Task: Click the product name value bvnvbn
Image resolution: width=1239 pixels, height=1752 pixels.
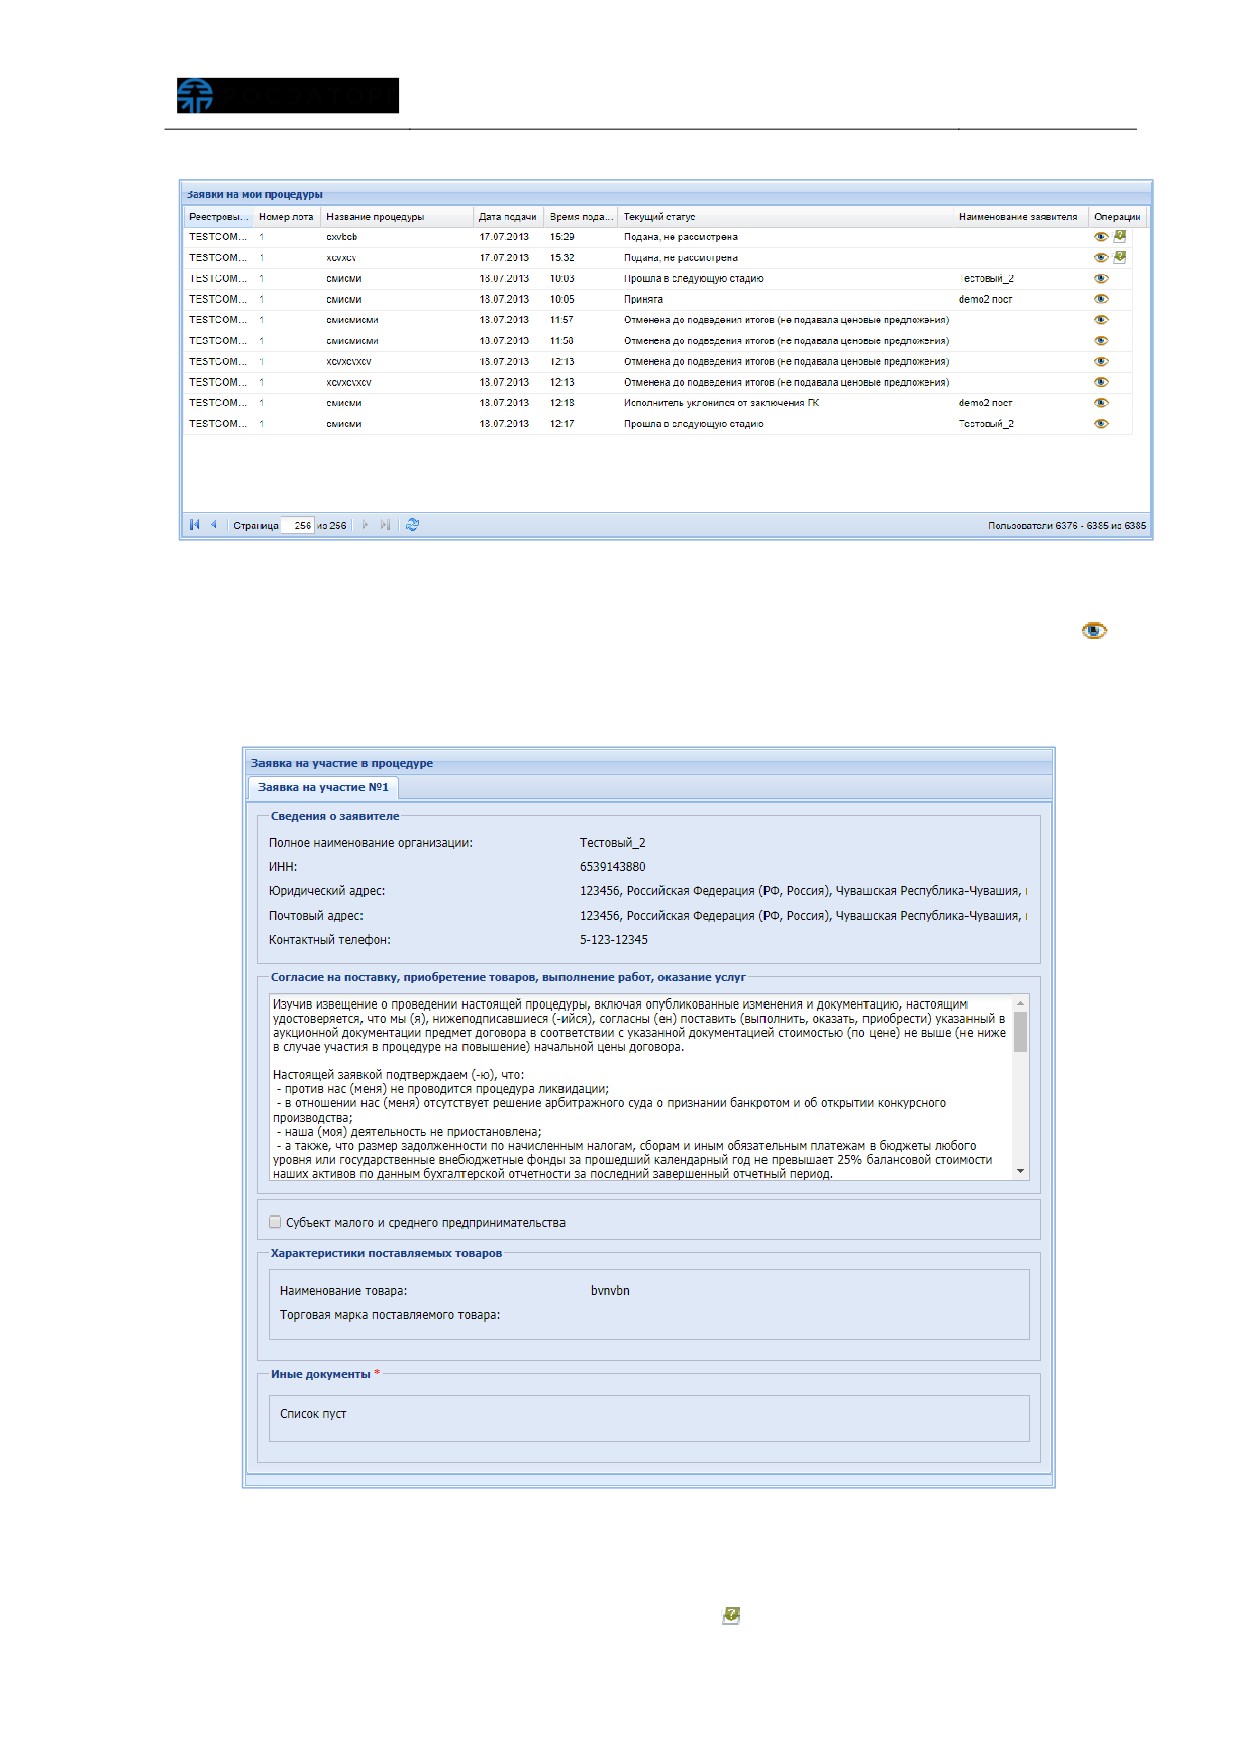Action: [x=610, y=1291]
